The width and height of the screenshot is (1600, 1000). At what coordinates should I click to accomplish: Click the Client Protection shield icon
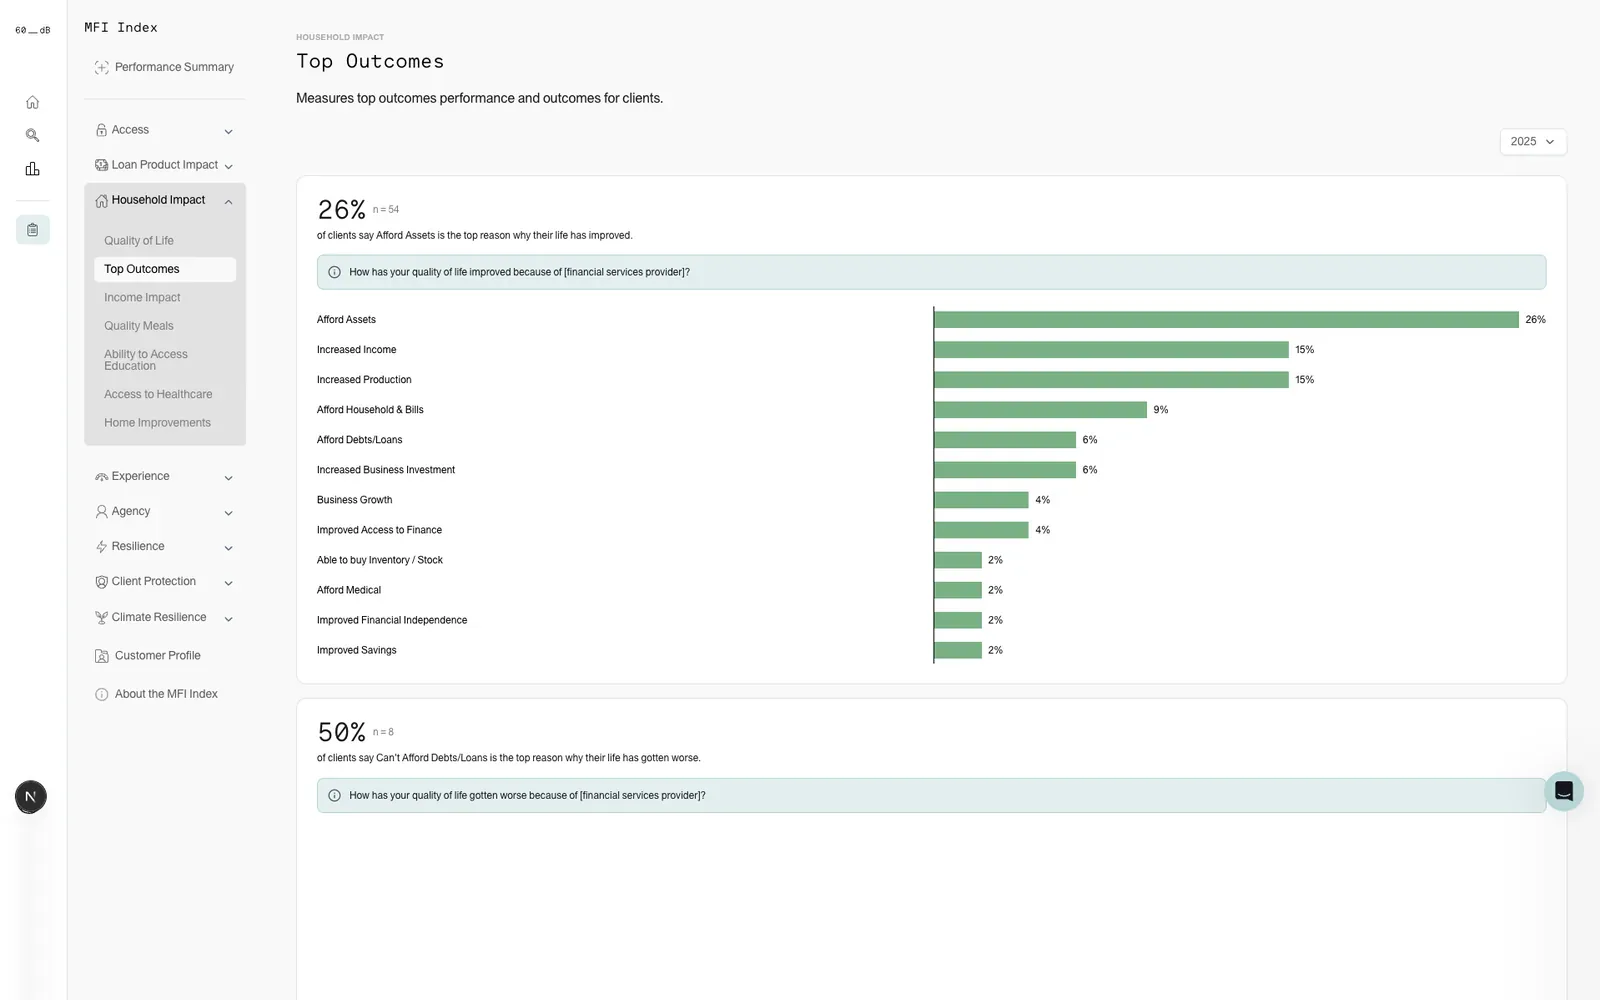tap(101, 582)
